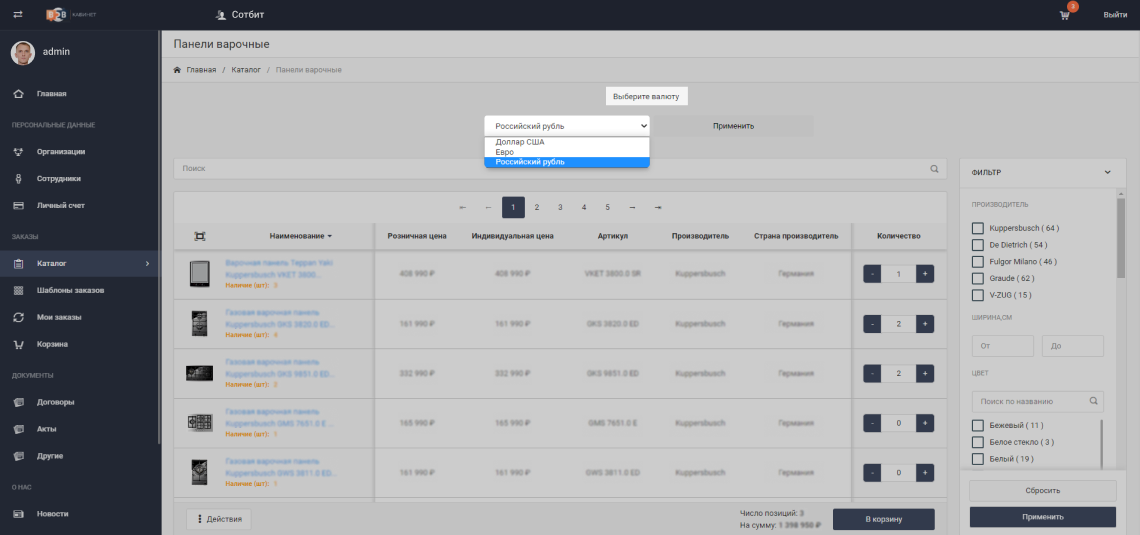The image size is (1140, 535).
Task: Click Сбросить in filter panel
Action: 1043,491
